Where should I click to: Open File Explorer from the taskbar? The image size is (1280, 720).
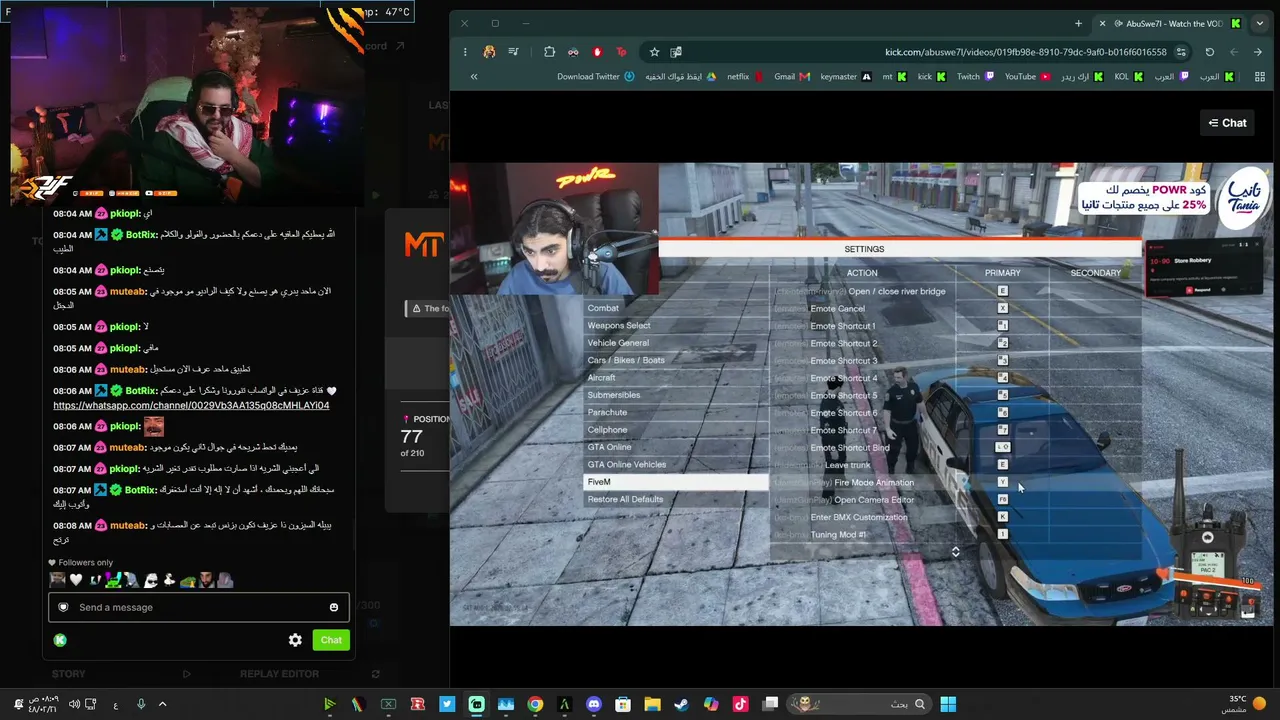652,705
